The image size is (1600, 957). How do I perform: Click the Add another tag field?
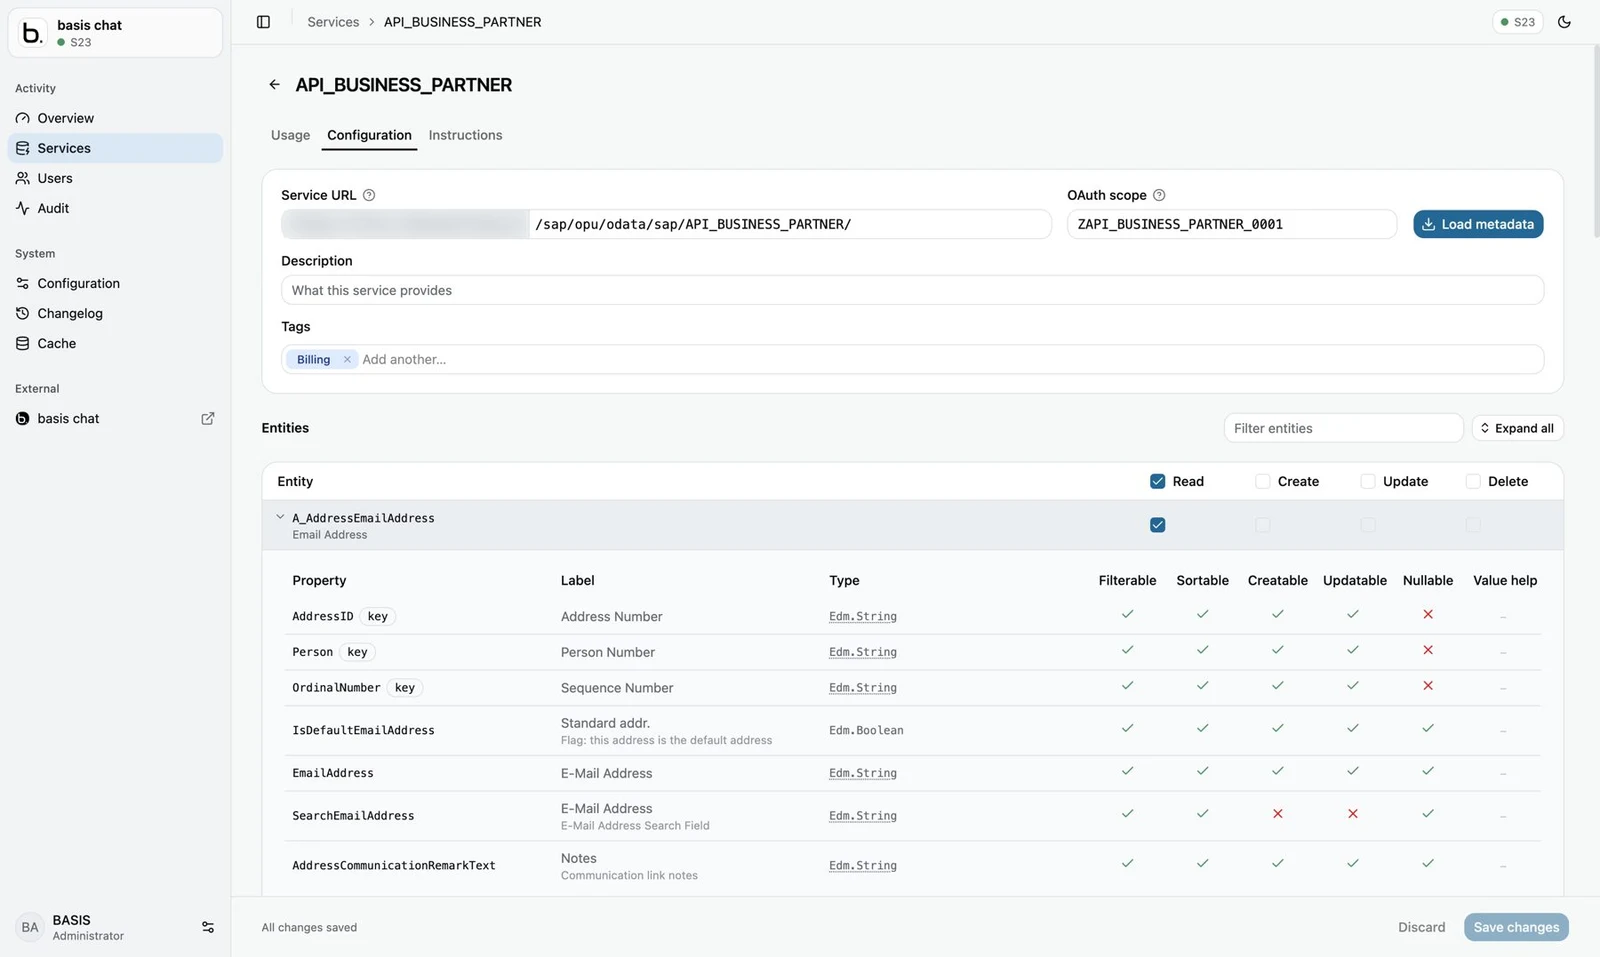pyautogui.click(x=950, y=359)
